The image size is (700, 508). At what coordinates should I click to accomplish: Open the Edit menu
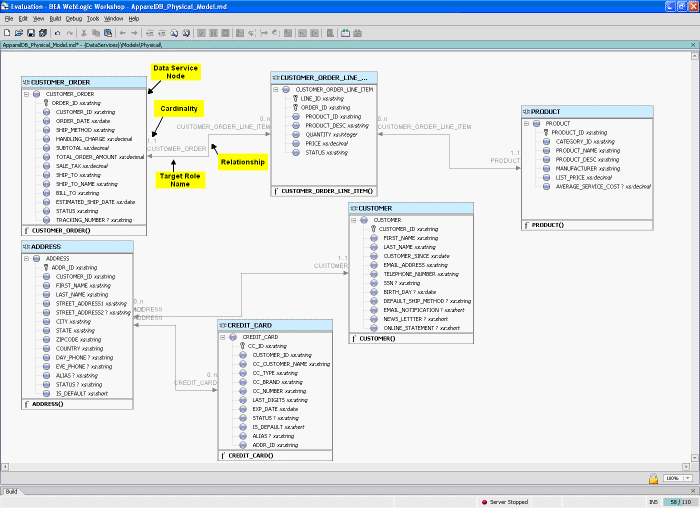tap(23, 19)
